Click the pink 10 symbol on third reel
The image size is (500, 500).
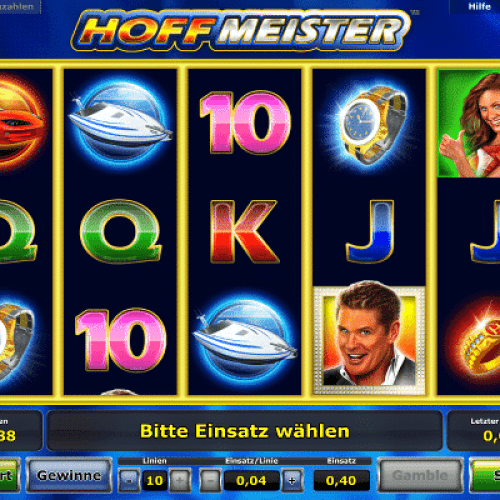[245, 122]
